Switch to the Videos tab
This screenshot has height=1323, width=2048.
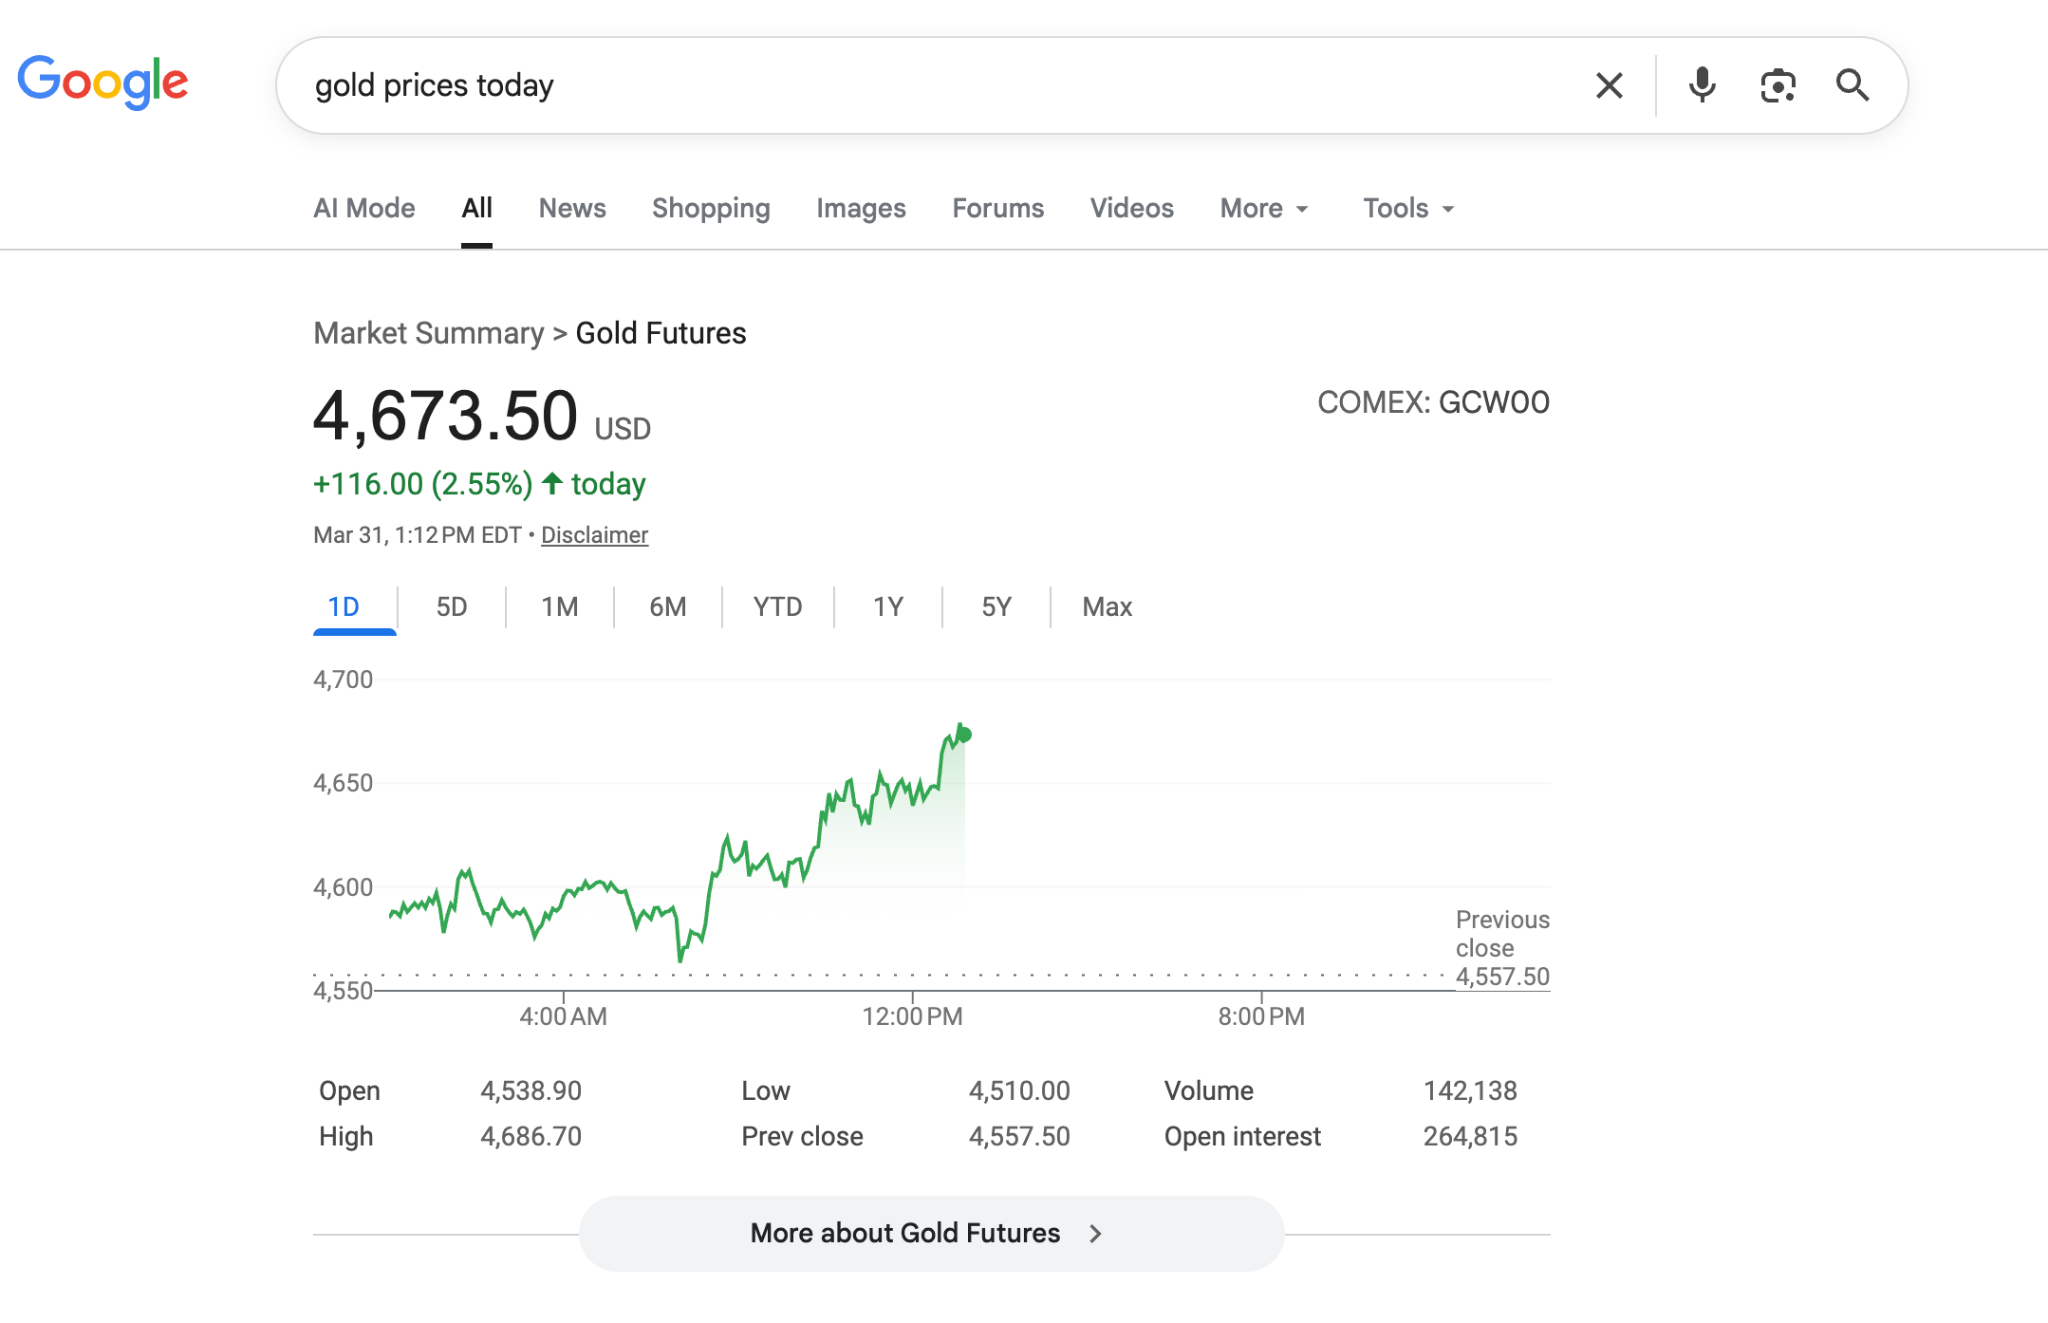point(1131,208)
